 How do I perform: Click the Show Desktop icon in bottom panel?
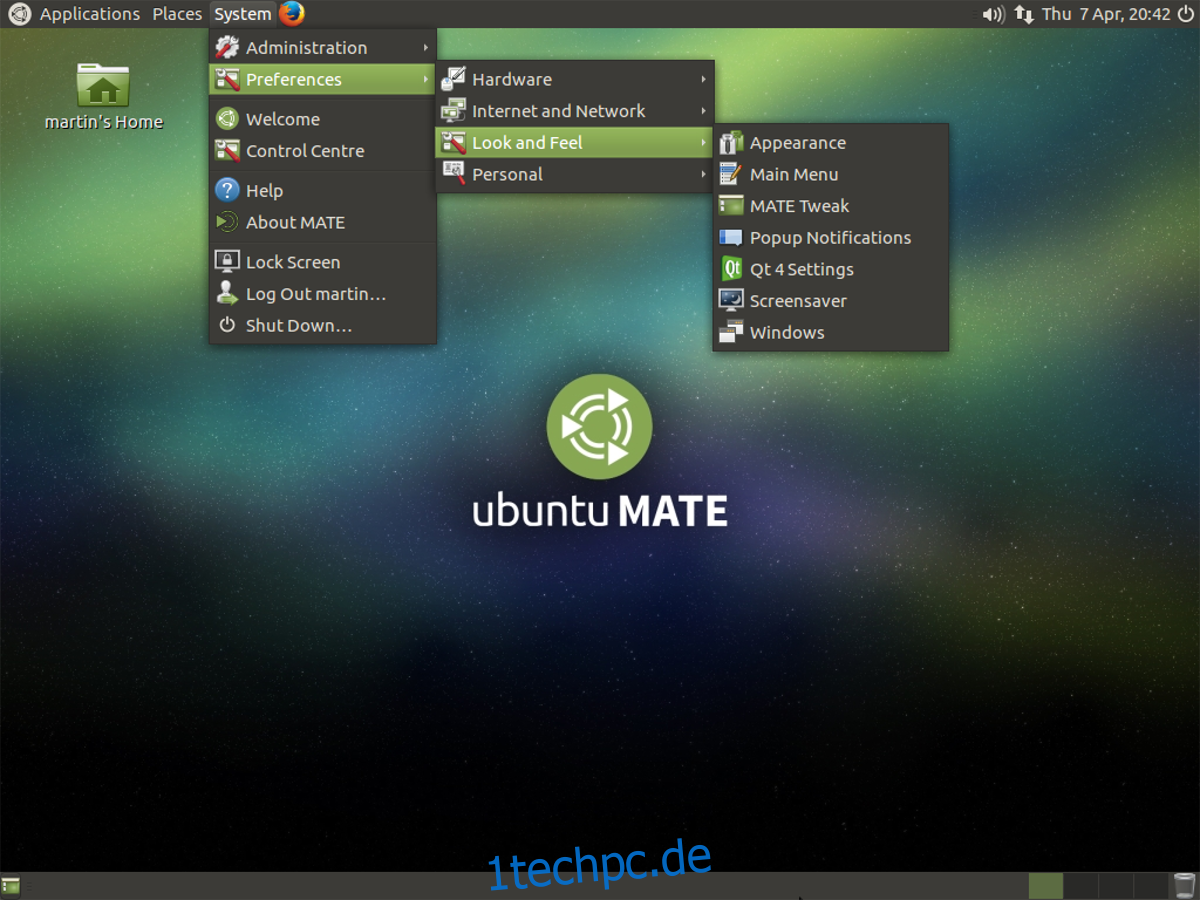click(11, 885)
